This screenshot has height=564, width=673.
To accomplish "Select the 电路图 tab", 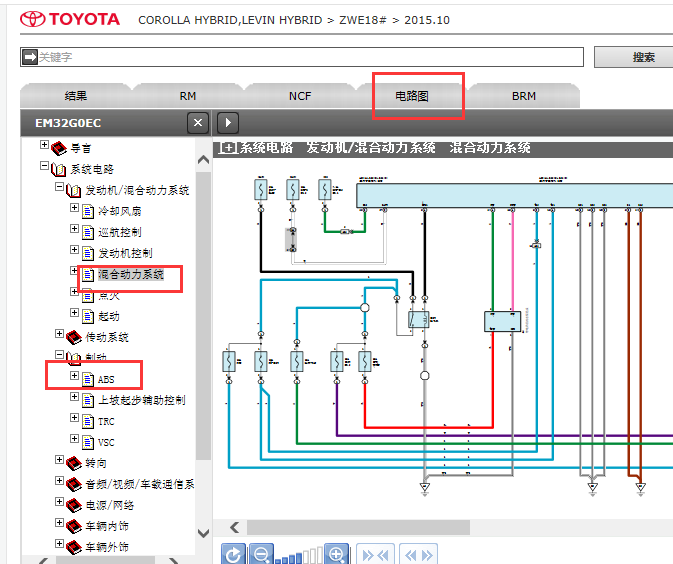I will pyautogui.click(x=412, y=96).
